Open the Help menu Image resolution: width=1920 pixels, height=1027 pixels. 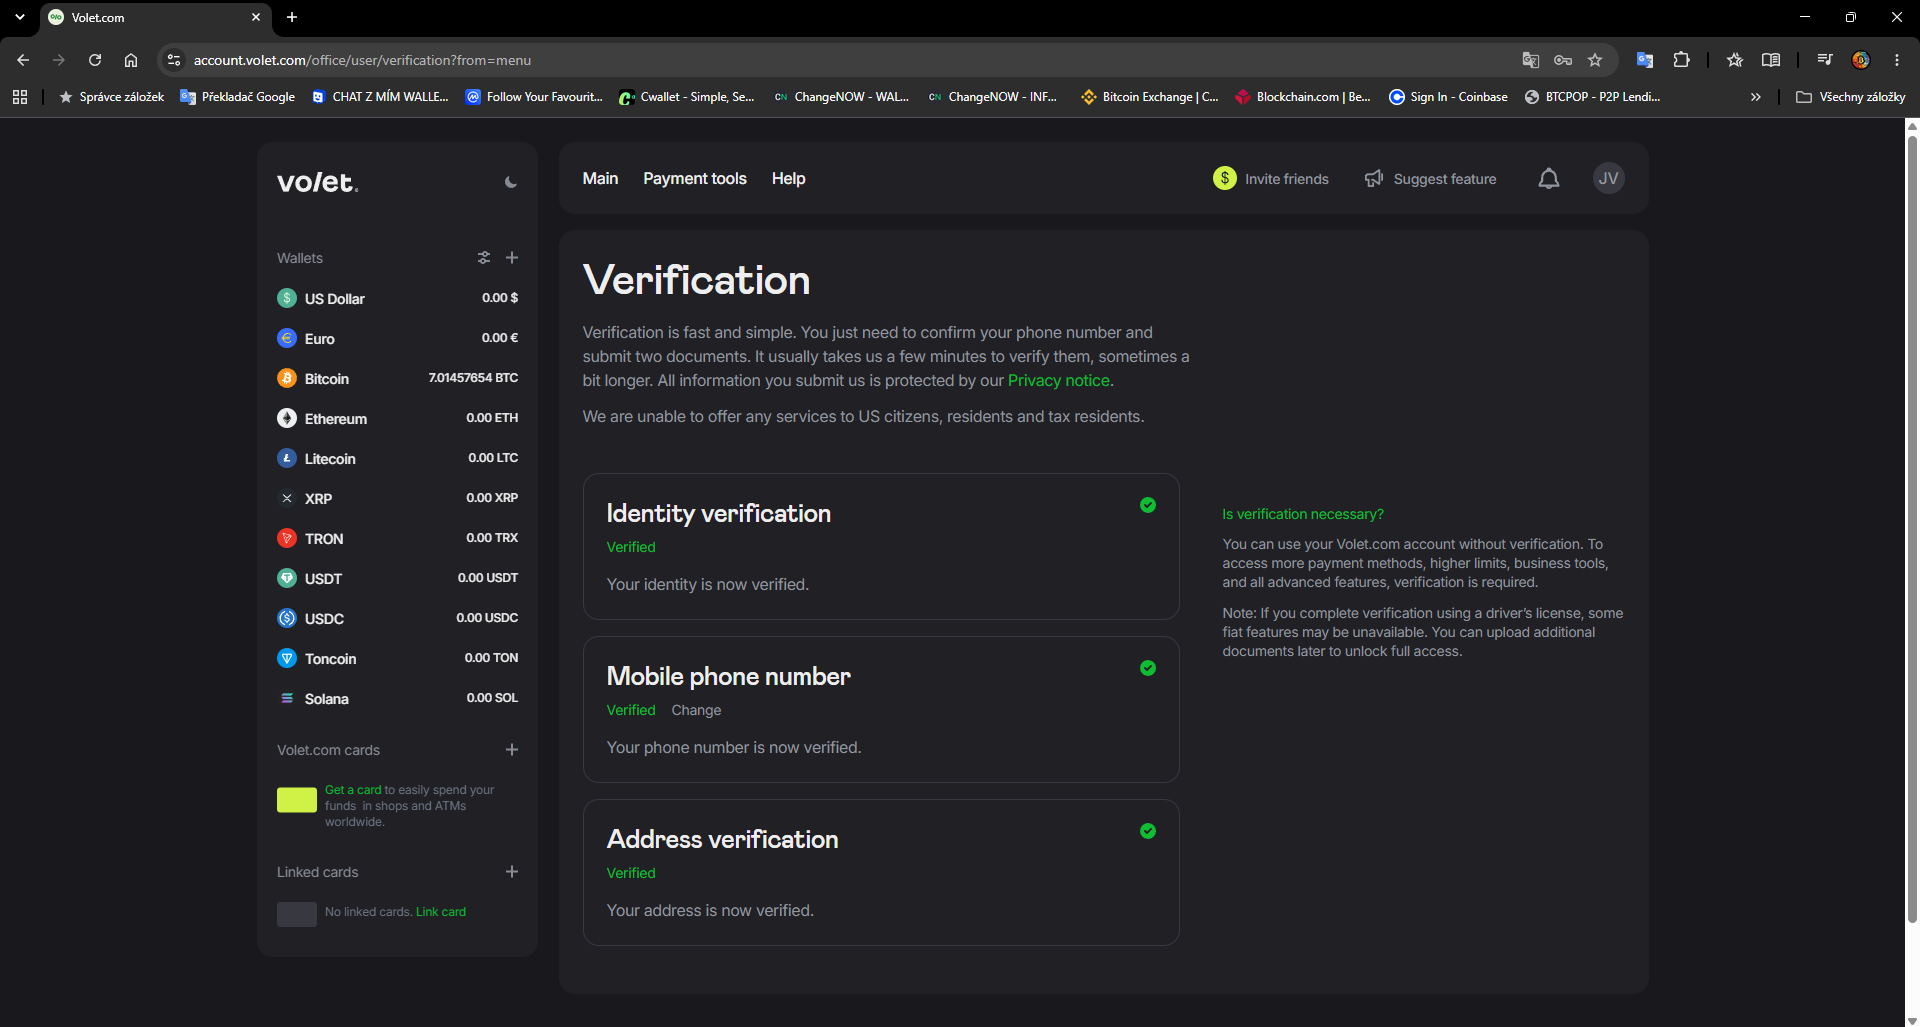pyautogui.click(x=788, y=178)
